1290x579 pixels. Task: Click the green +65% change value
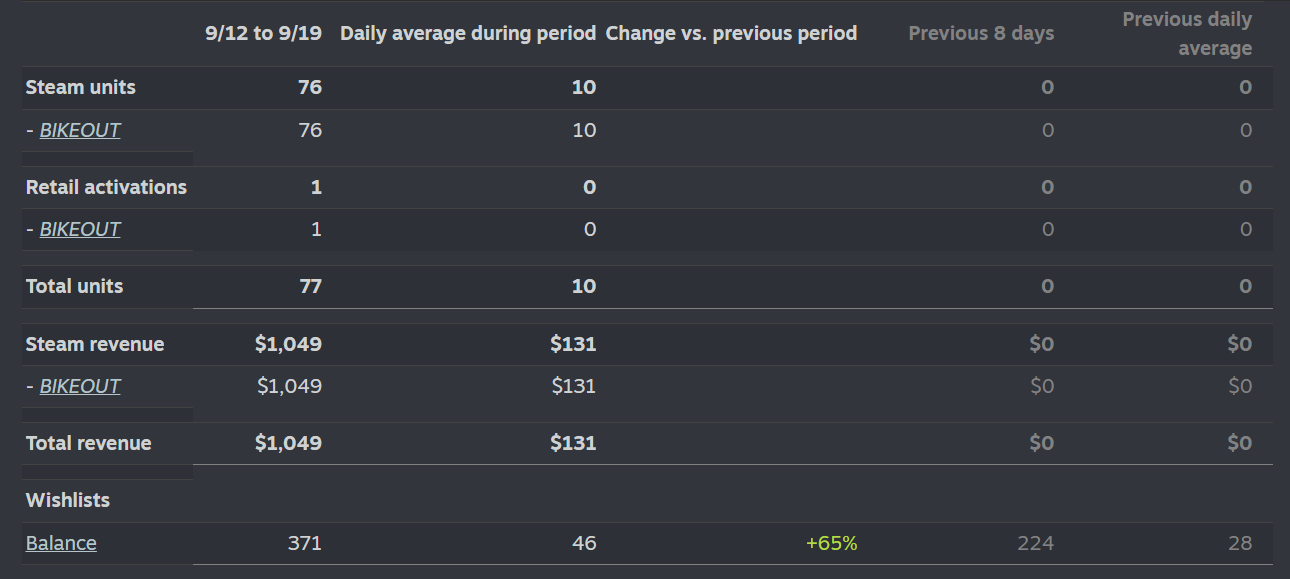click(831, 543)
